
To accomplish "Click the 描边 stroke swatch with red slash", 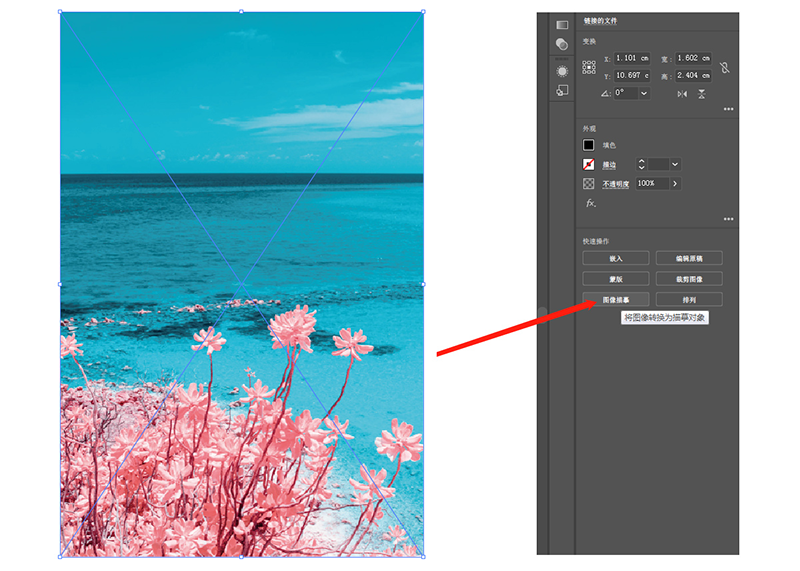I will coord(589,164).
